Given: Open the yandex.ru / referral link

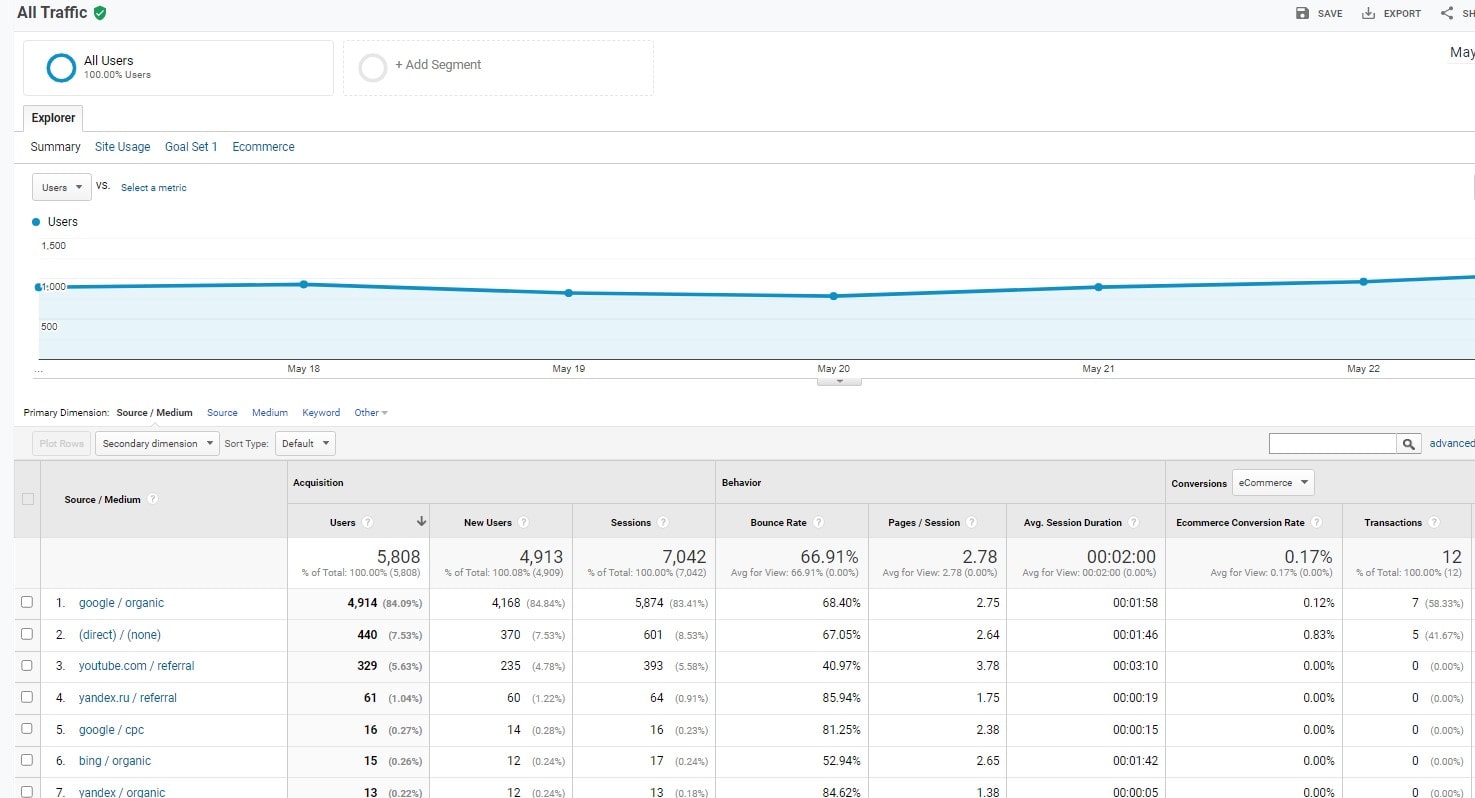Looking at the screenshot, I should tap(127, 697).
